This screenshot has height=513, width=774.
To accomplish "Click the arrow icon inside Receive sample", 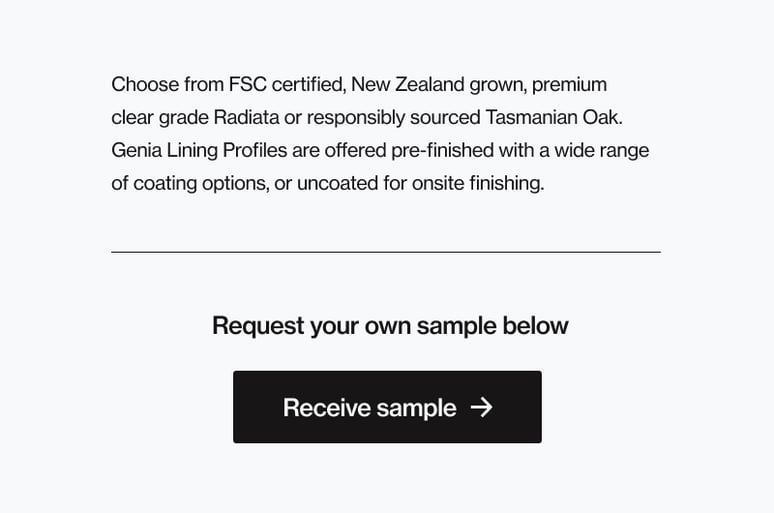I will 481,407.
